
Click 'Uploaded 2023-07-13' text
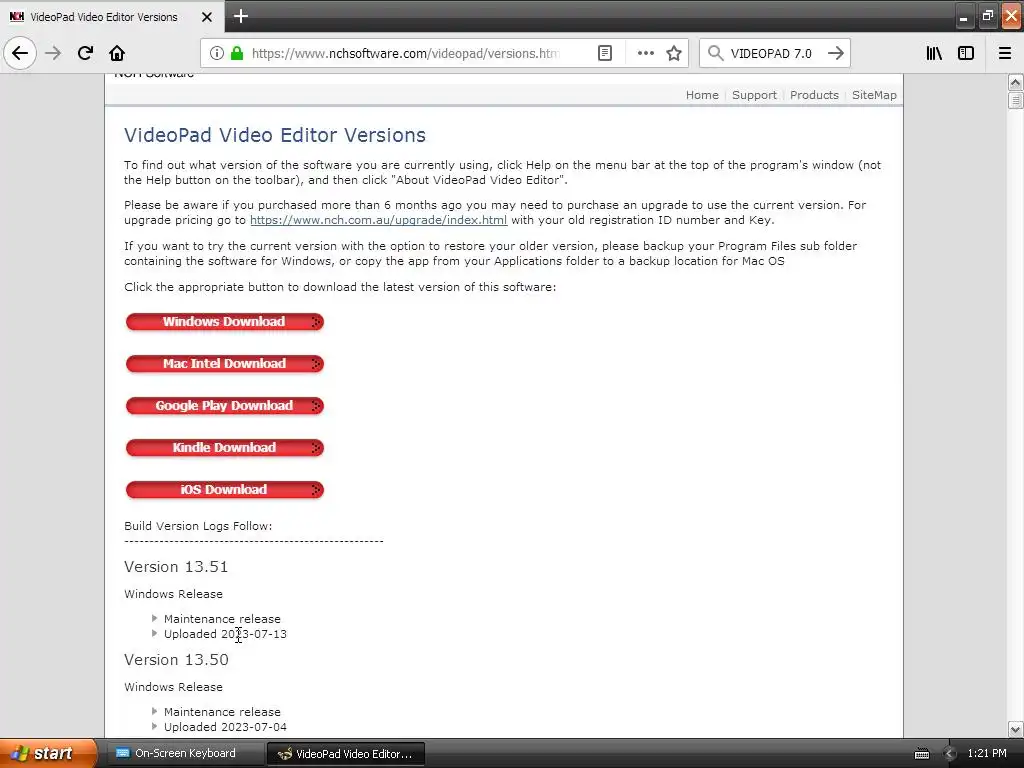pyautogui.click(x=225, y=633)
